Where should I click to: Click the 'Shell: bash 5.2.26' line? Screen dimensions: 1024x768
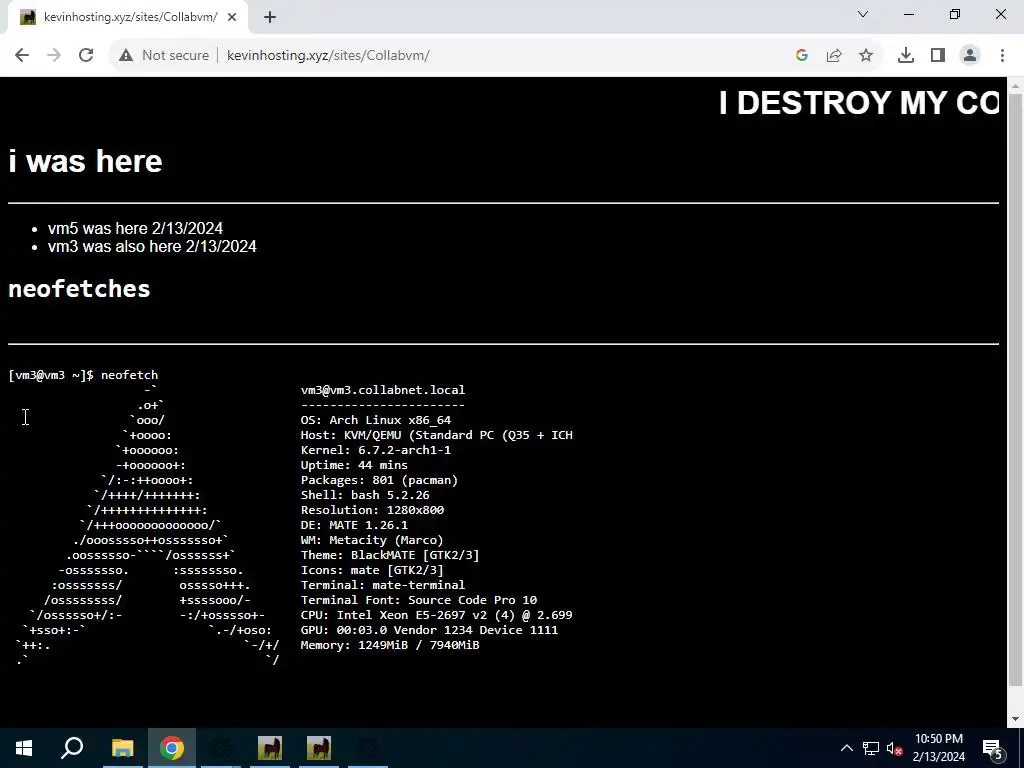(x=365, y=495)
